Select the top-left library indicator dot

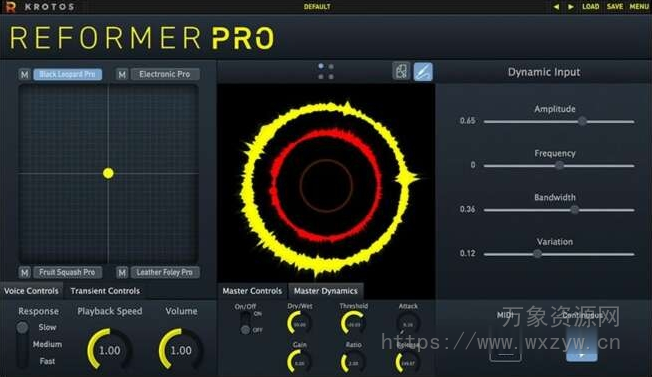321,66
